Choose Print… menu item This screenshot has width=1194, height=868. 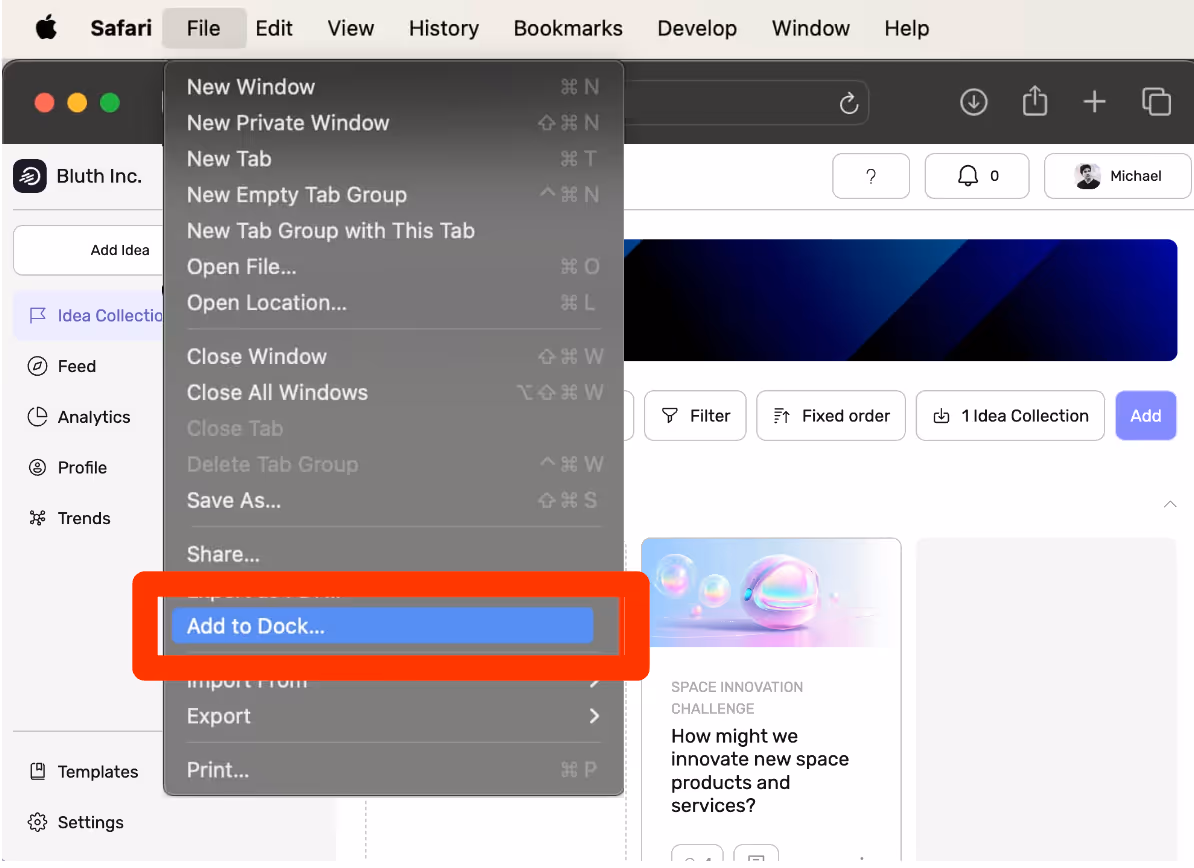[x=393, y=770]
